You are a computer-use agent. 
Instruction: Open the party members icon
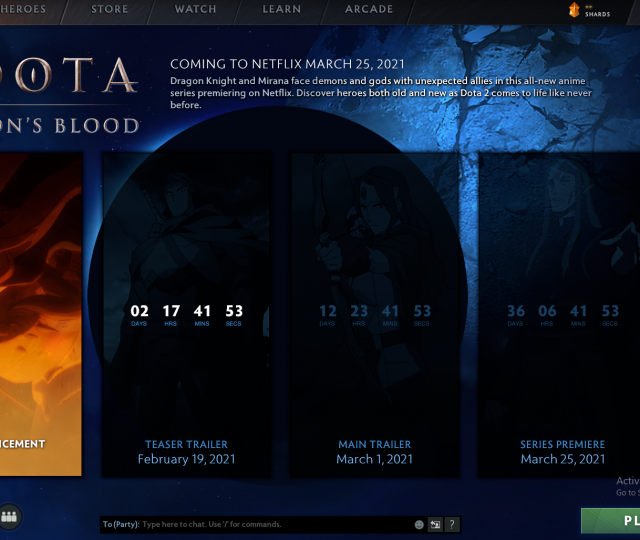(10, 517)
